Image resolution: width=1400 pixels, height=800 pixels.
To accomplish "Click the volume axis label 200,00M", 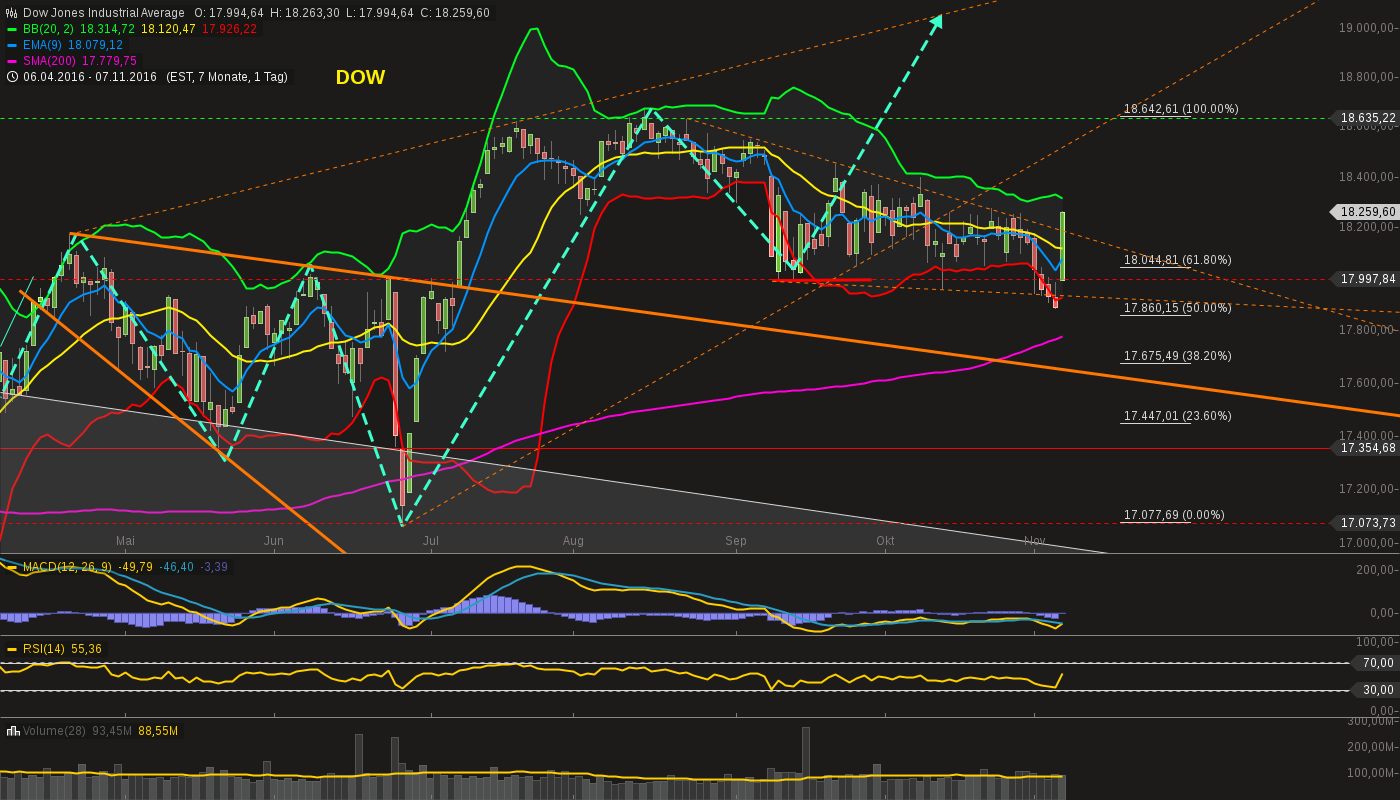I will click(x=1372, y=747).
